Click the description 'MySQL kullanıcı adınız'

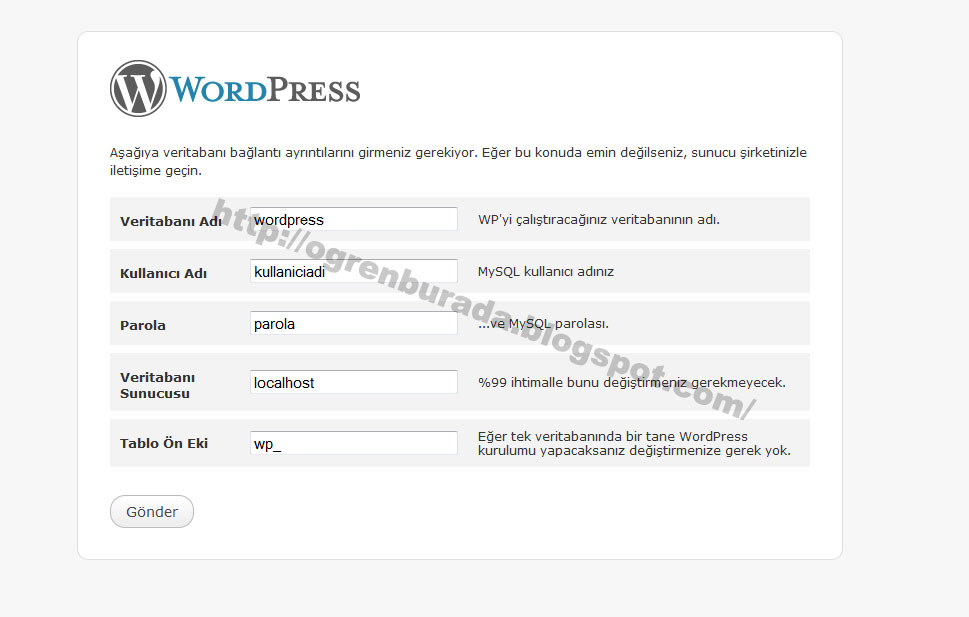pos(546,271)
